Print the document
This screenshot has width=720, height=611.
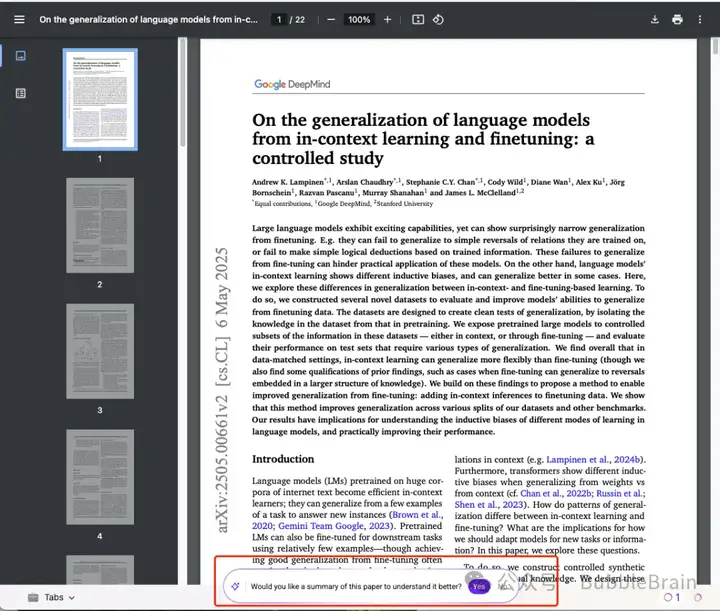pyautogui.click(x=677, y=19)
